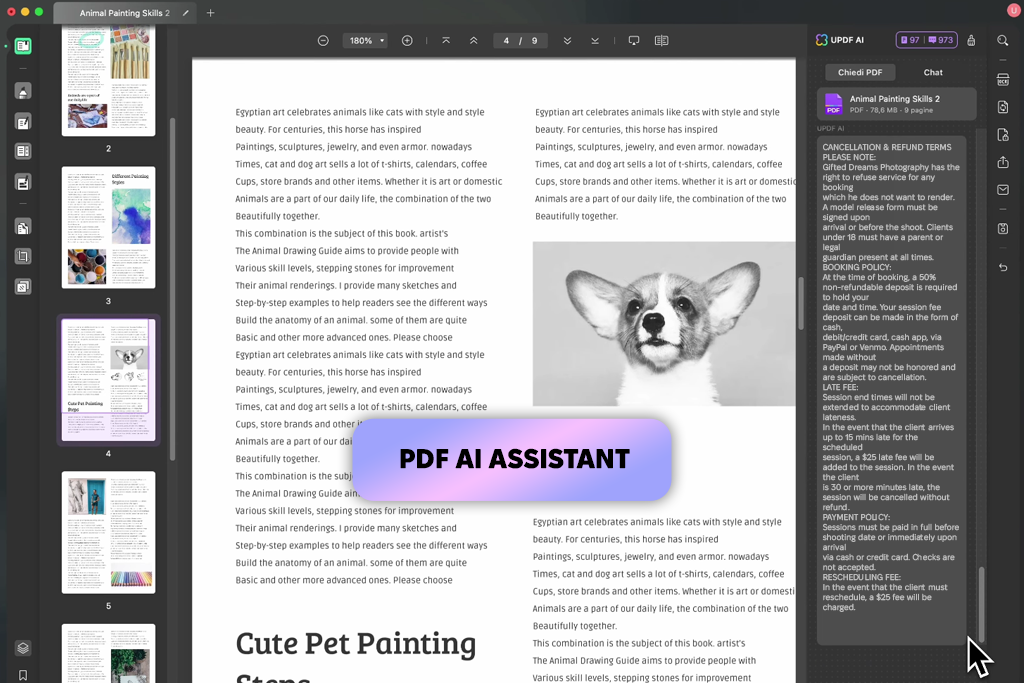Add a new tab with plus
The height and width of the screenshot is (683, 1024).
[x=210, y=12]
